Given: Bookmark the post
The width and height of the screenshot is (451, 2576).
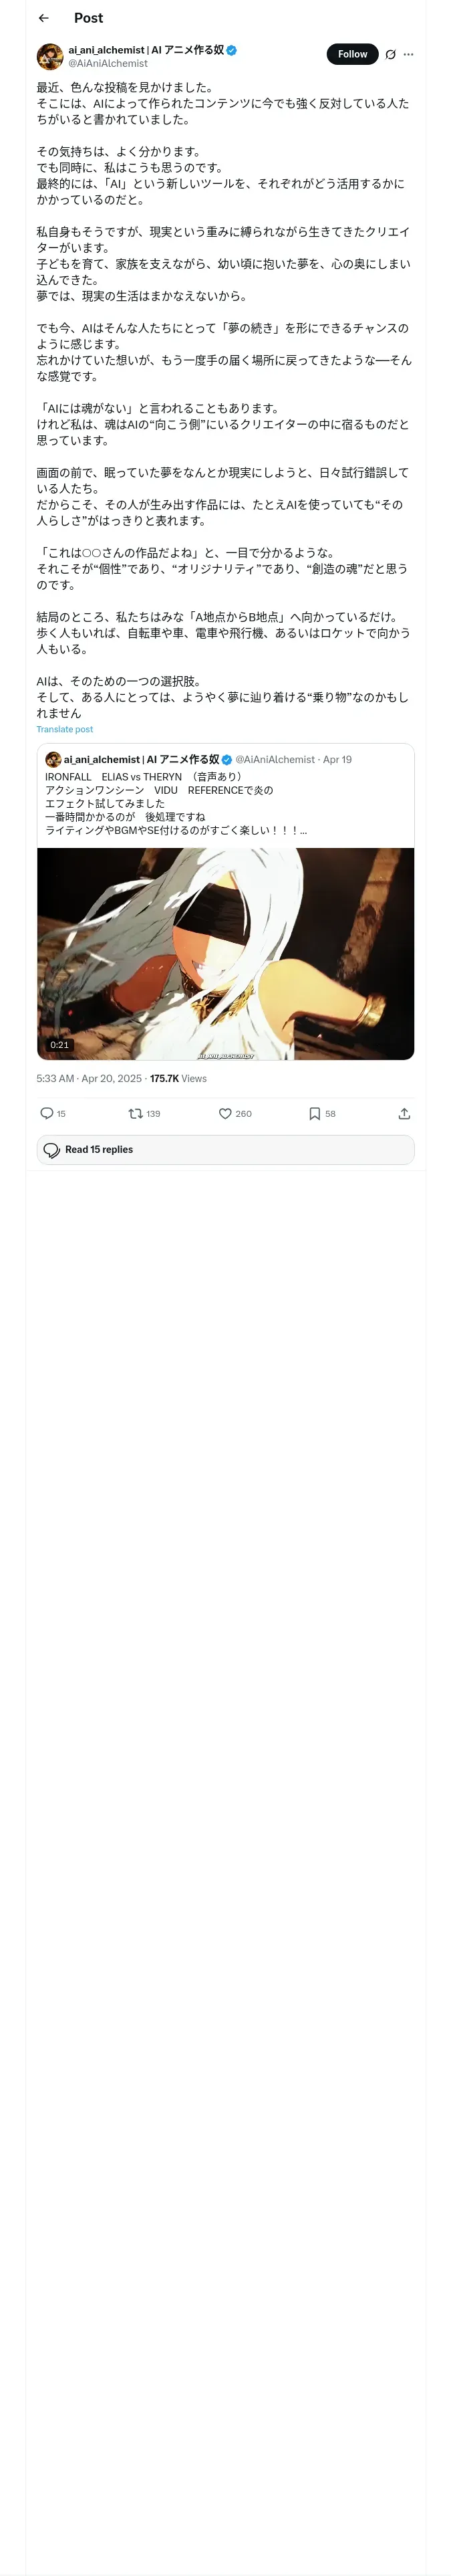Looking at the screenshot, I should [314, 1113].
